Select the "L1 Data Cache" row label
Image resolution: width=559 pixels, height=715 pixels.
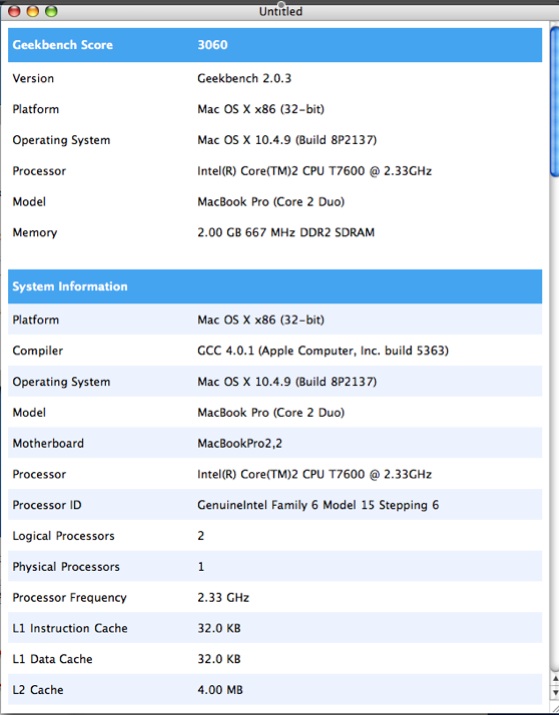[x=52, y=659]
